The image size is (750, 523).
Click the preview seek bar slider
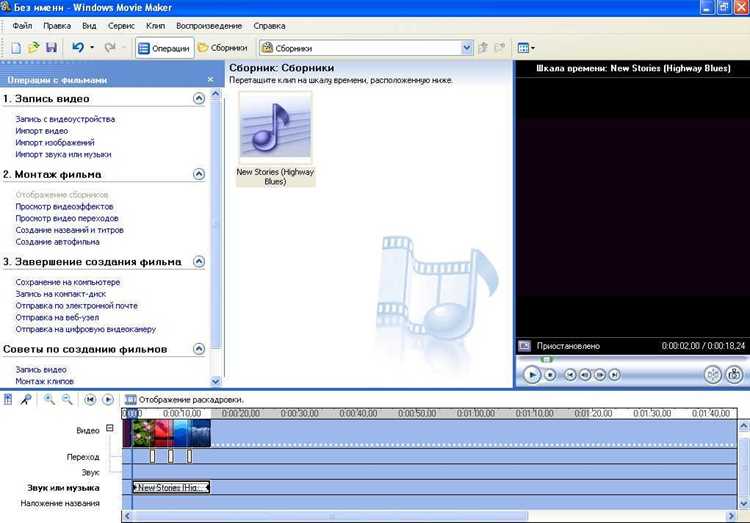[546, 359]
